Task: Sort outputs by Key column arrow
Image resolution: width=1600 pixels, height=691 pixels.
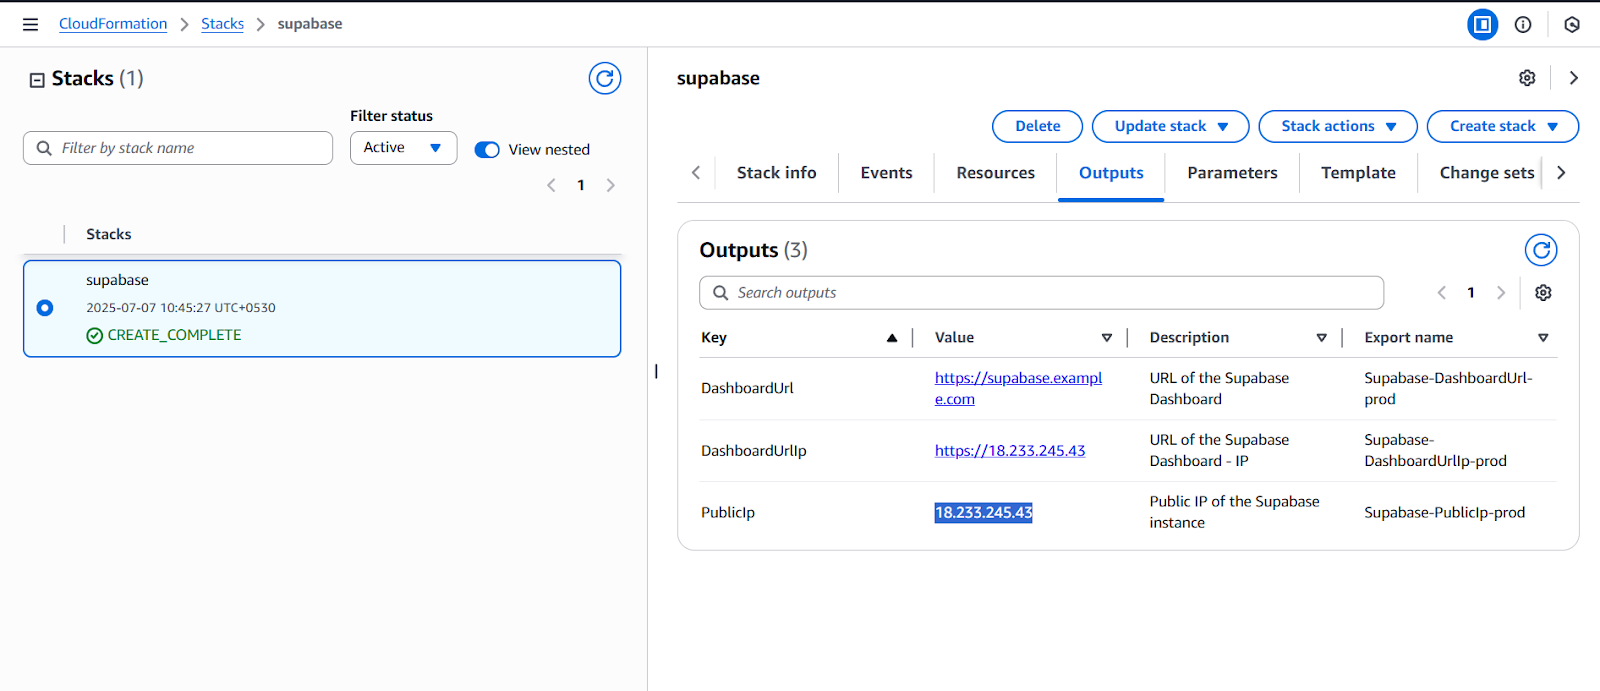Action: (892, 338)
